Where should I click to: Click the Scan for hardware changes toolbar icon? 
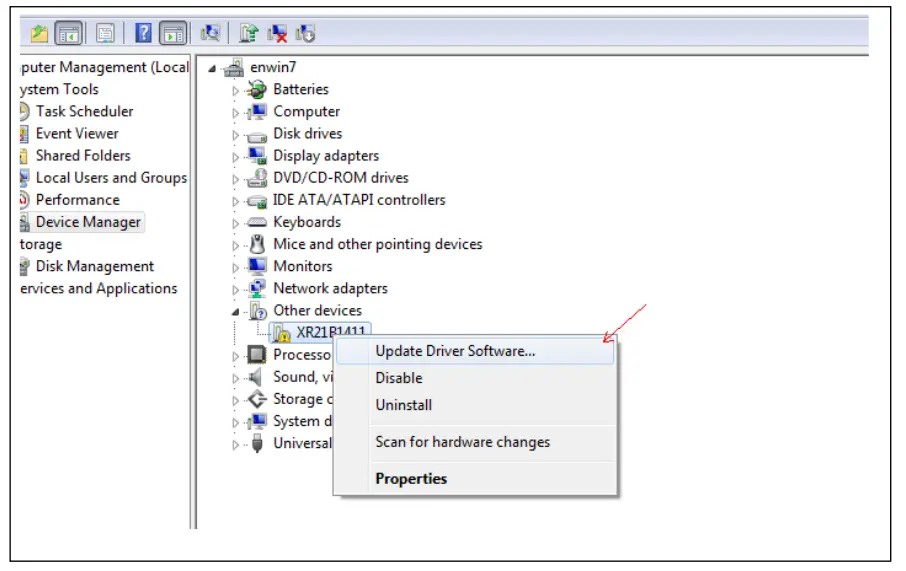pos(210,33)
